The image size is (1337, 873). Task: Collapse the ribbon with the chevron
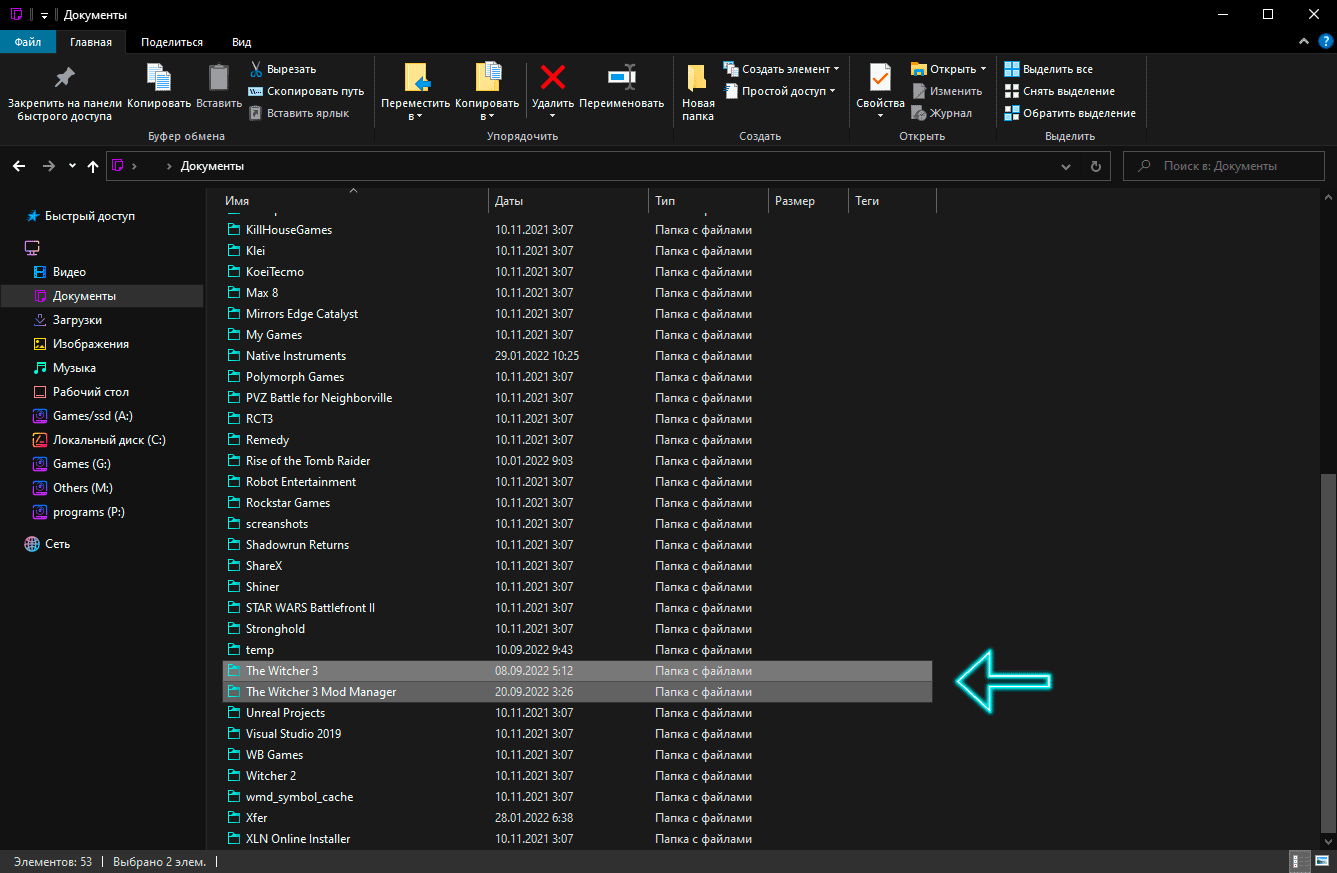point(1303,42)
